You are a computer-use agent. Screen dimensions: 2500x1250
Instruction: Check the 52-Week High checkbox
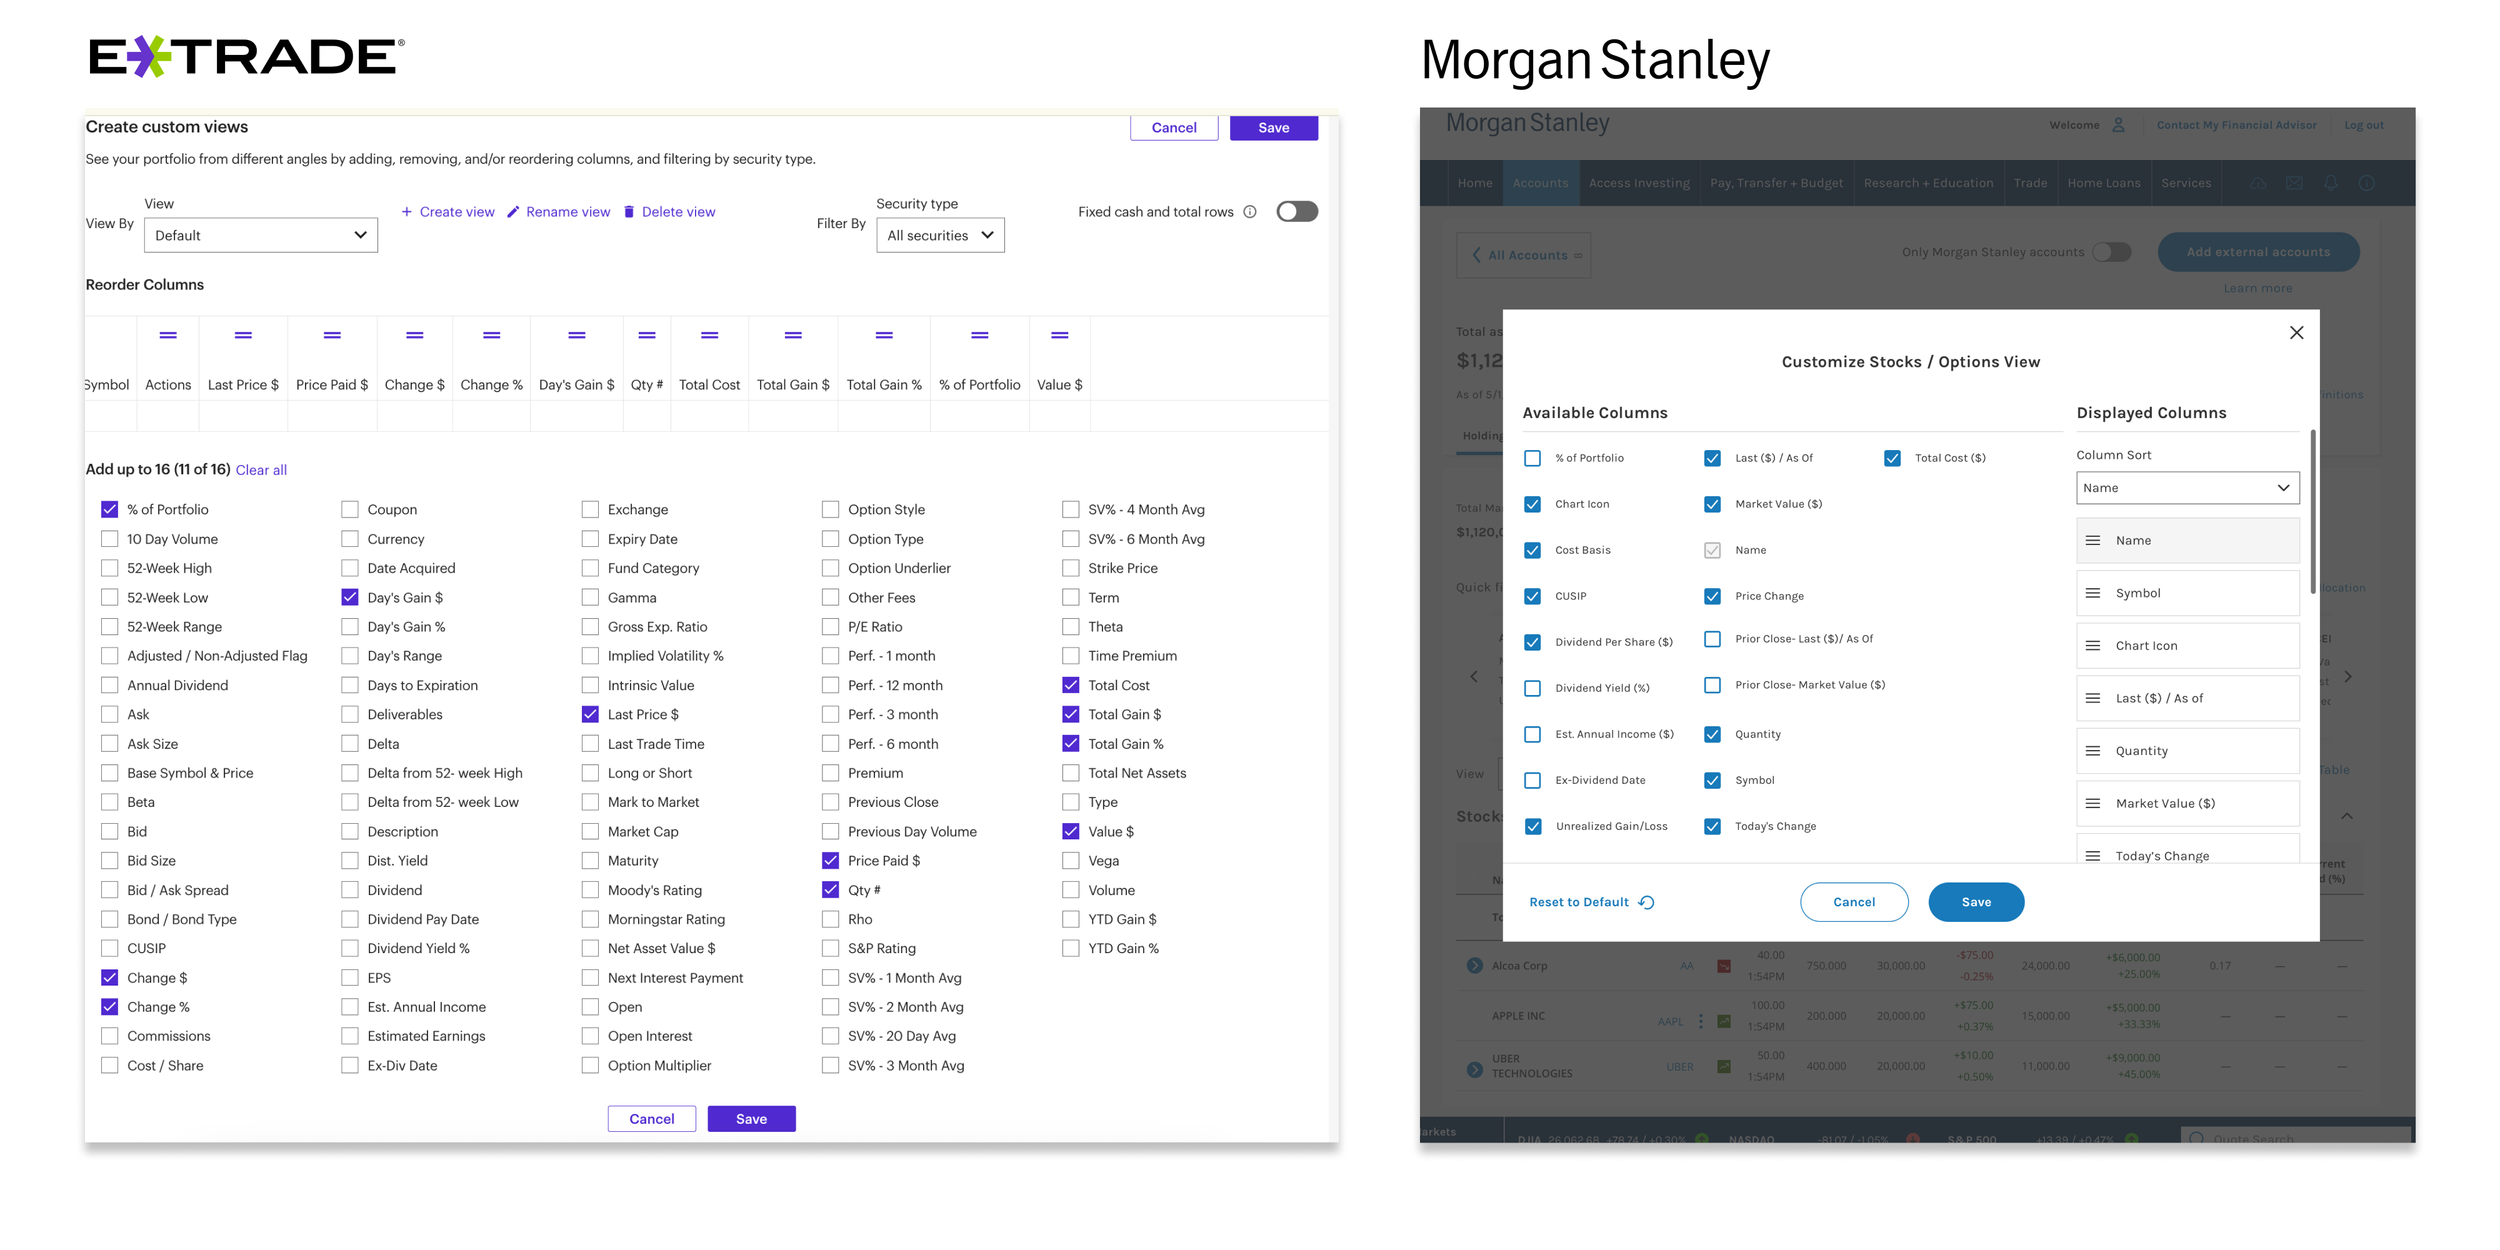click(110, 568)
